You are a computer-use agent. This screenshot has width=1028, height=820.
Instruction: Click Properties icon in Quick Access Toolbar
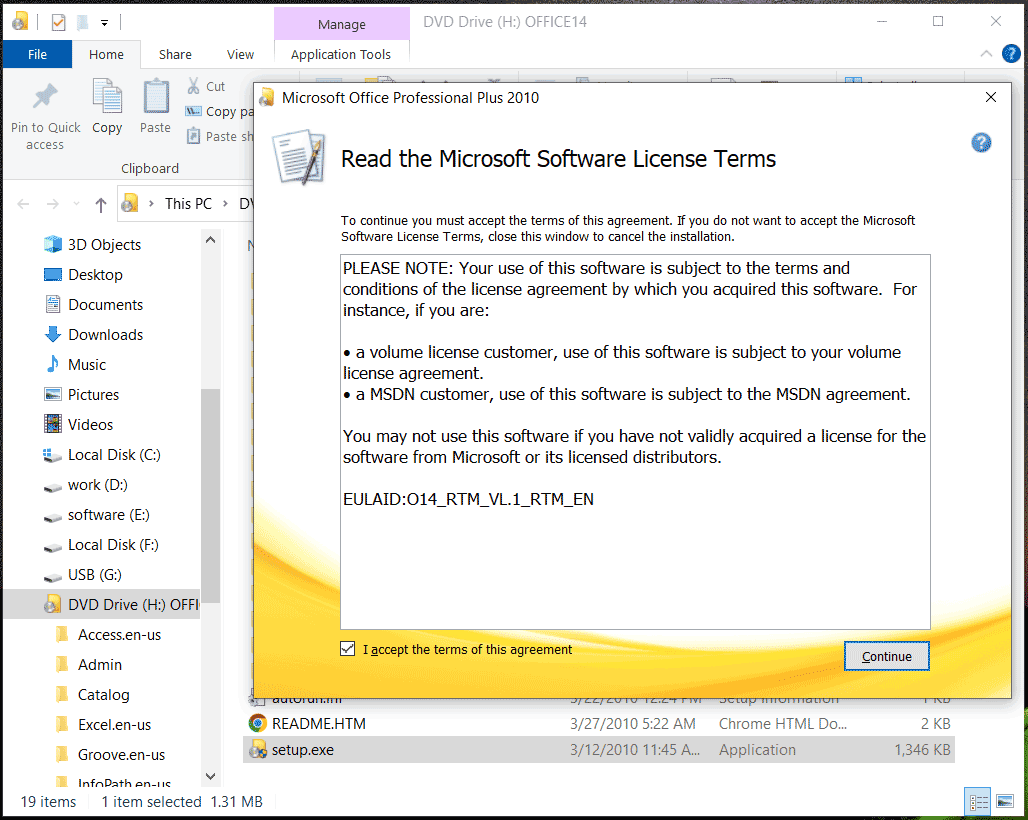[58, 22]
